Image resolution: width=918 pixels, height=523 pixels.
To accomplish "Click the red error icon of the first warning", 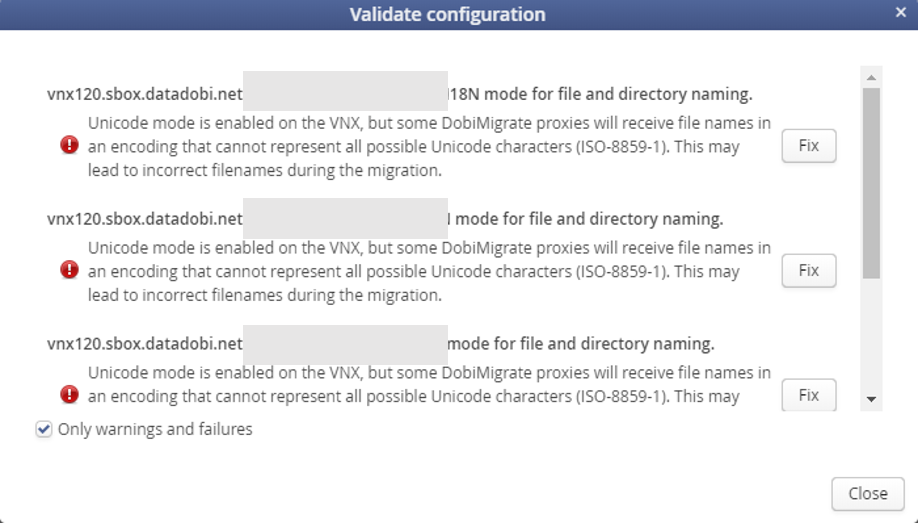I will pyautogui.click(x=69, y=146).
